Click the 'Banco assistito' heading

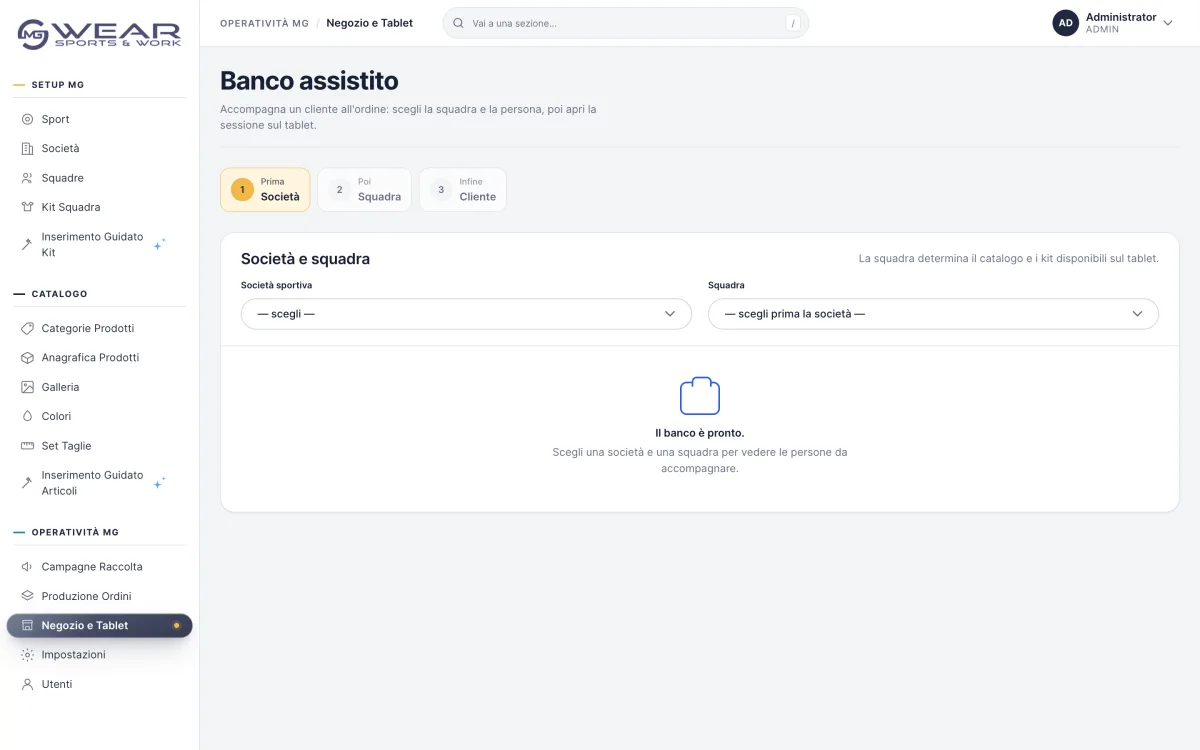pos(309,81)
